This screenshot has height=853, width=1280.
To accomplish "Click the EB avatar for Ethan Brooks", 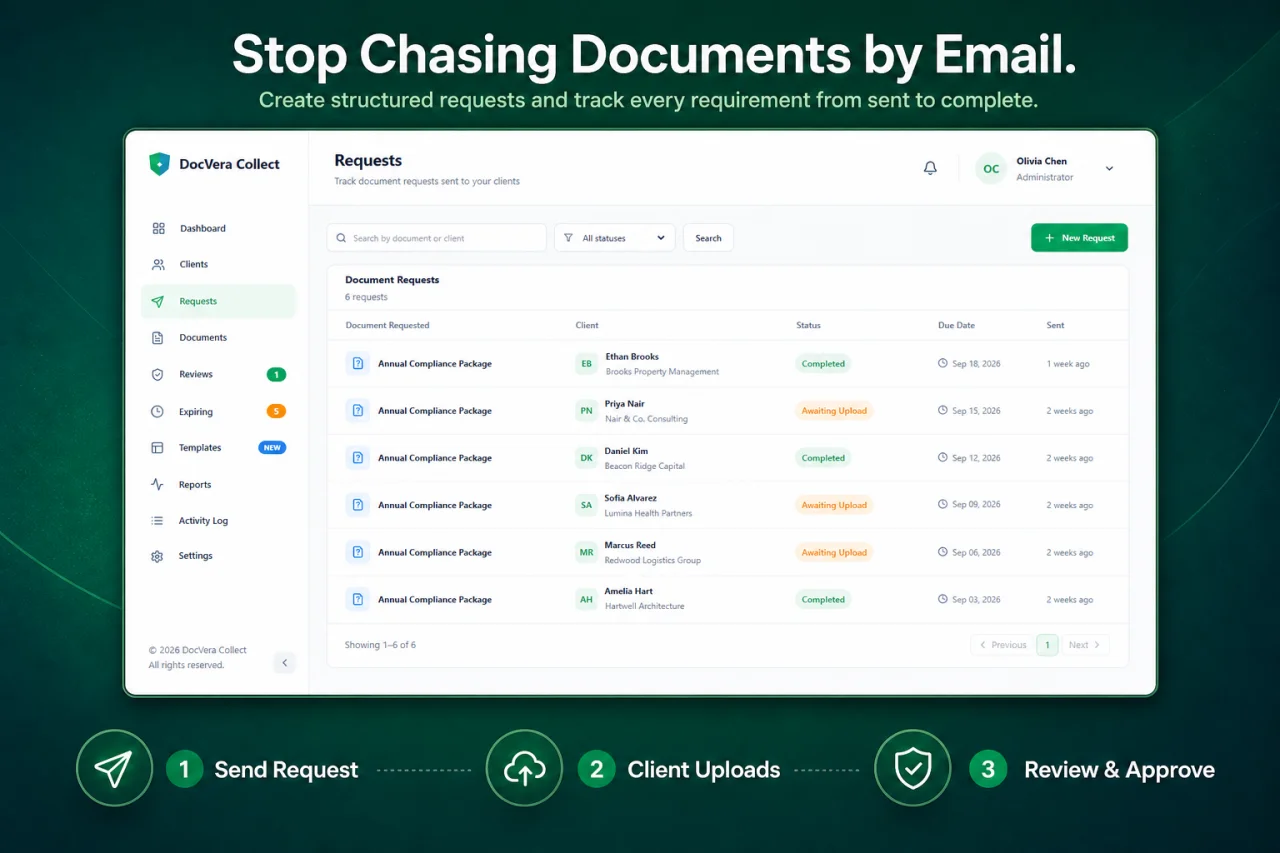I will tap(586, 364).
